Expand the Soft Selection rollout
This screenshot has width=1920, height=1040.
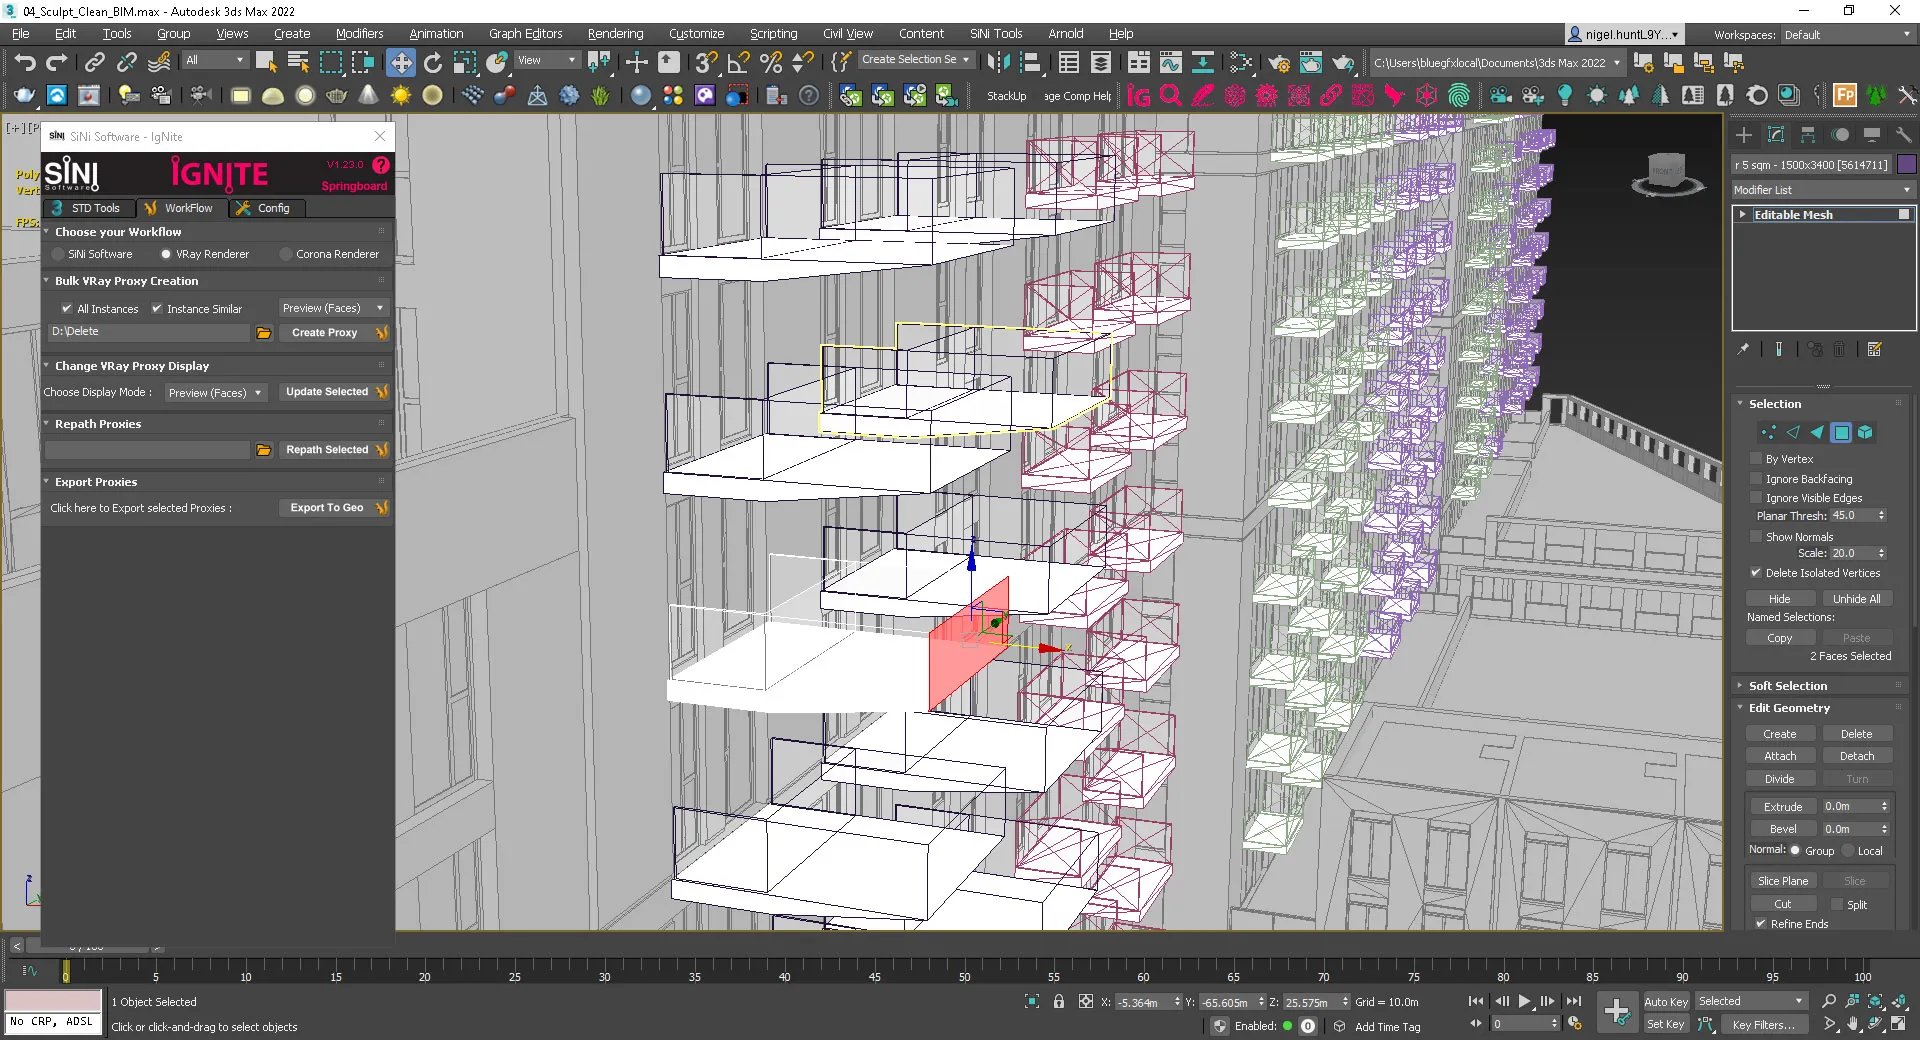[1787, 686]
